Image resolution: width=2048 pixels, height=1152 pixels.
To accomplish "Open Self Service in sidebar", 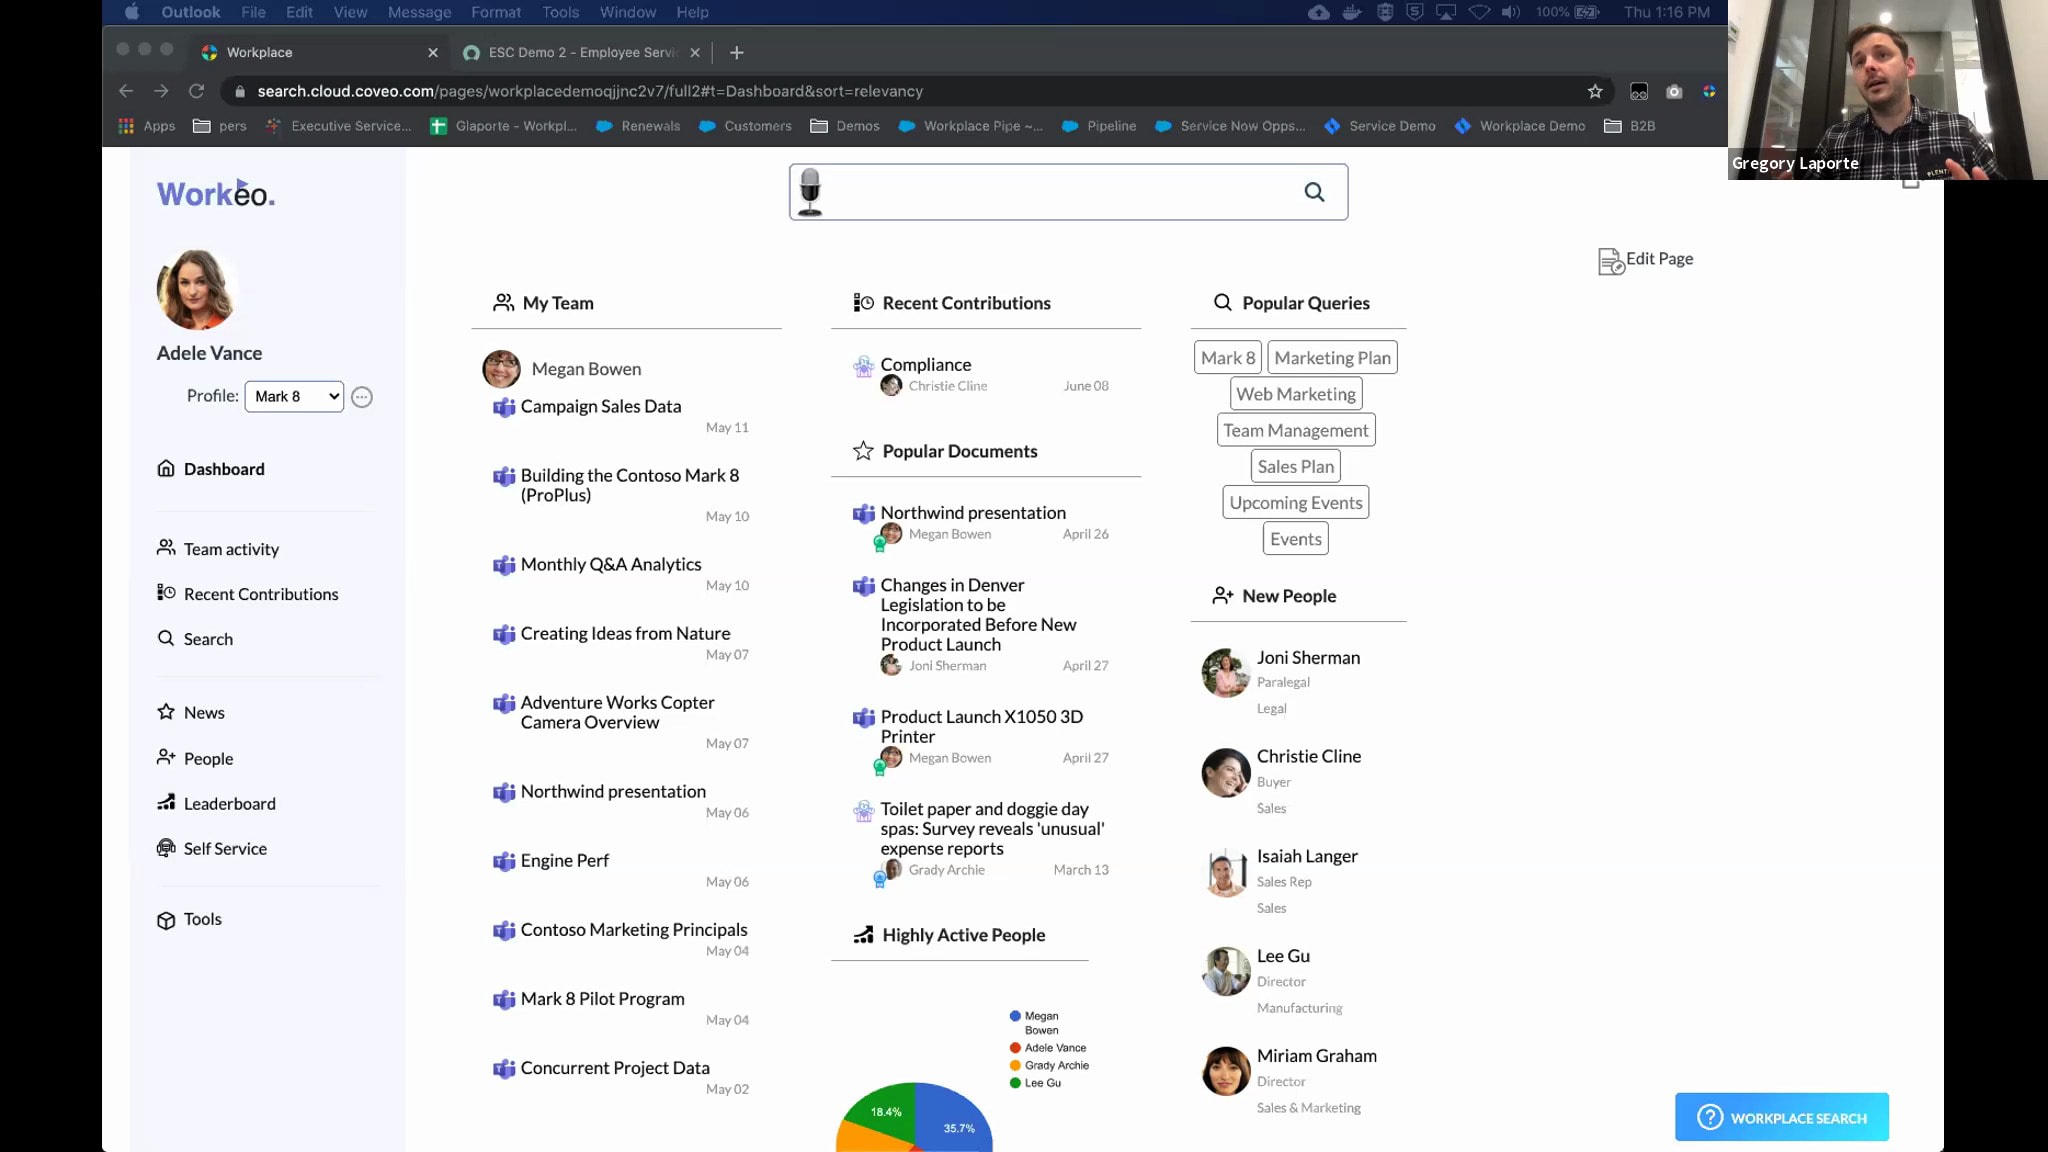I will (x=225, y=848).
